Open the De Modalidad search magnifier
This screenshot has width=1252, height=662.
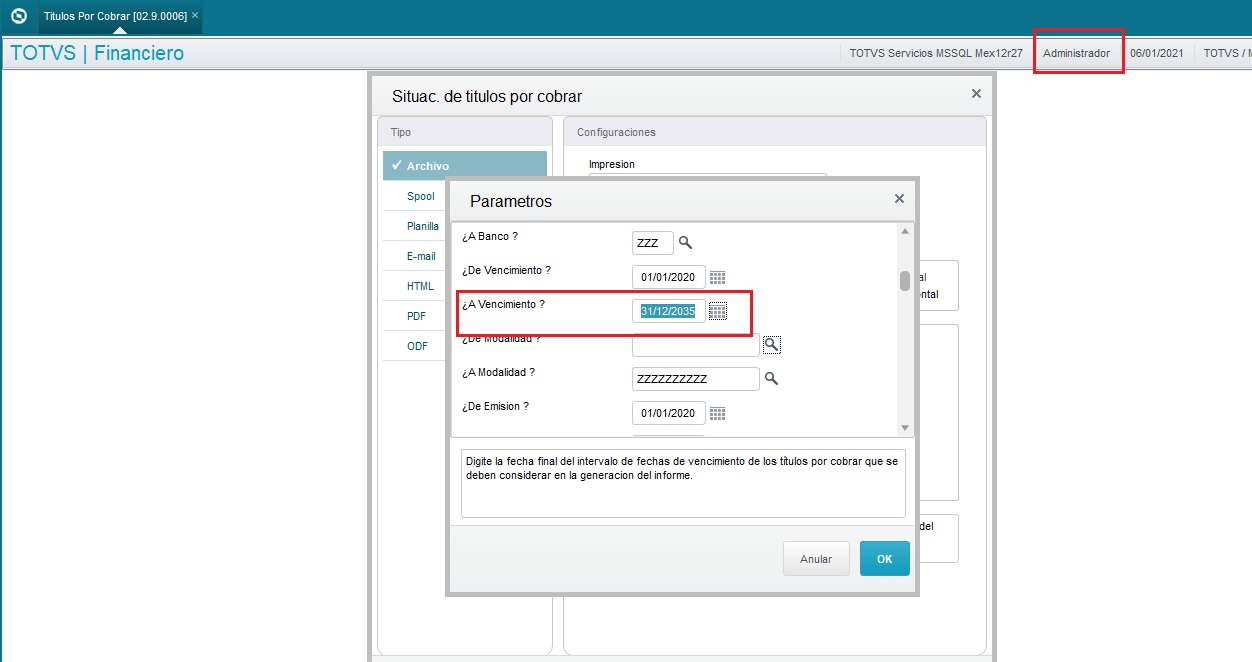771,345
